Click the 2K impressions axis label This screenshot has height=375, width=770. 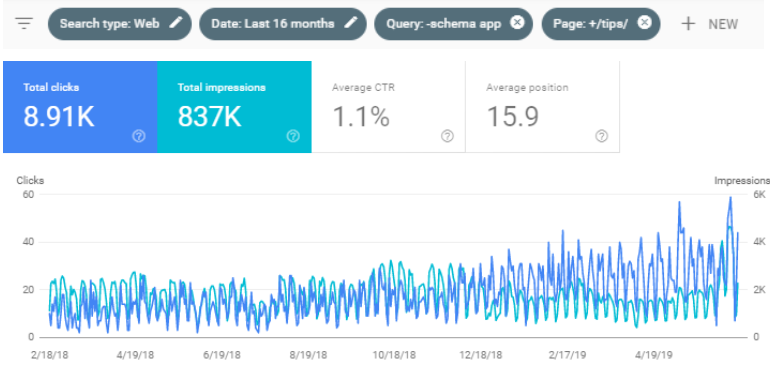click(759, 290)
